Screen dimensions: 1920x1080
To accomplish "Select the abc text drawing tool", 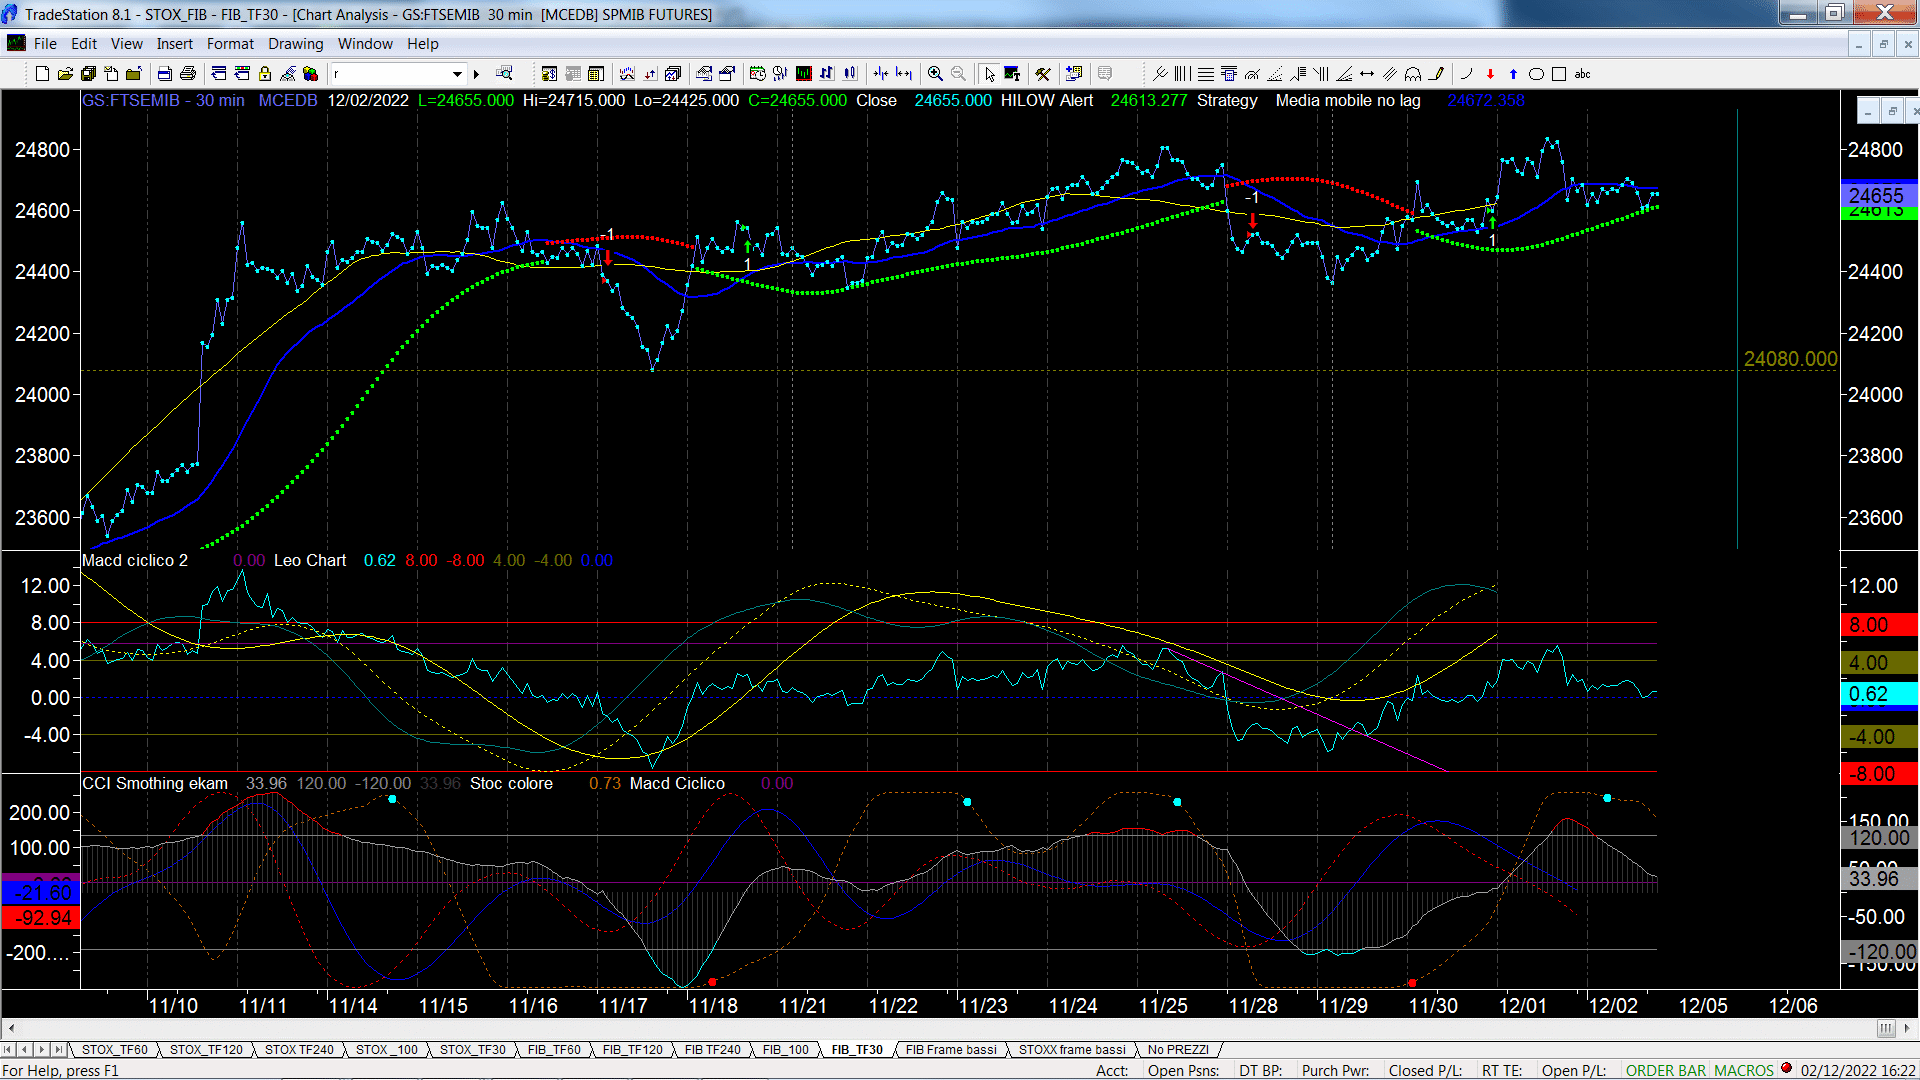I will [1582, 74].
